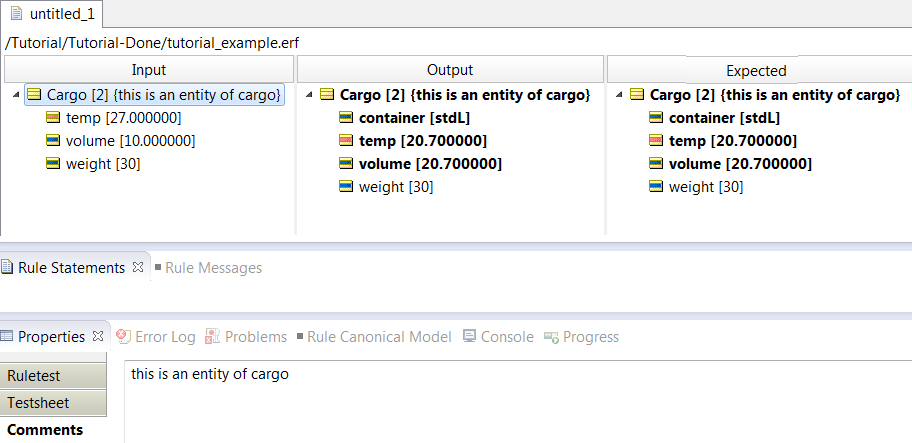
Task: Open the Rule Canonical Model tab
Action: pyautogui.click(x=379, y=337)
